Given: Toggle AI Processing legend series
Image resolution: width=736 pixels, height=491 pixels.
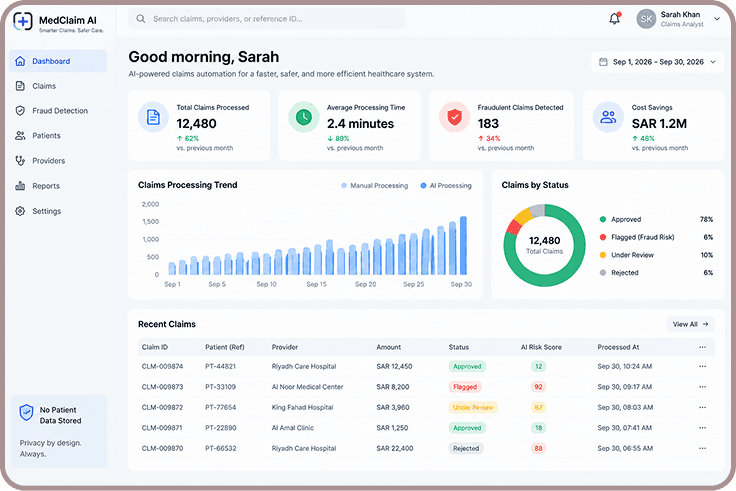Looking at the screenshot, I should click(446, 185).
